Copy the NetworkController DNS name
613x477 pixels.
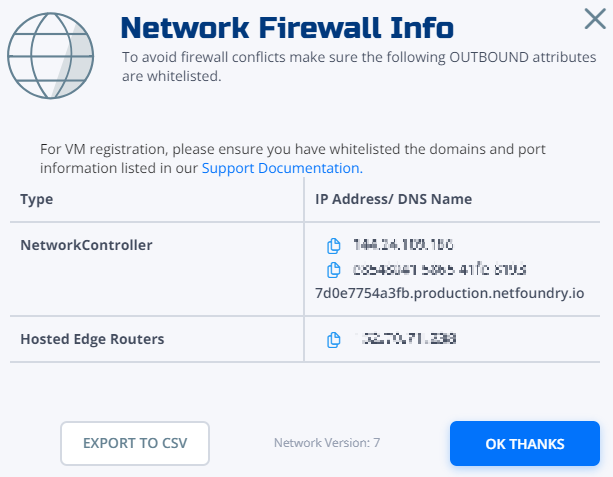333,270
